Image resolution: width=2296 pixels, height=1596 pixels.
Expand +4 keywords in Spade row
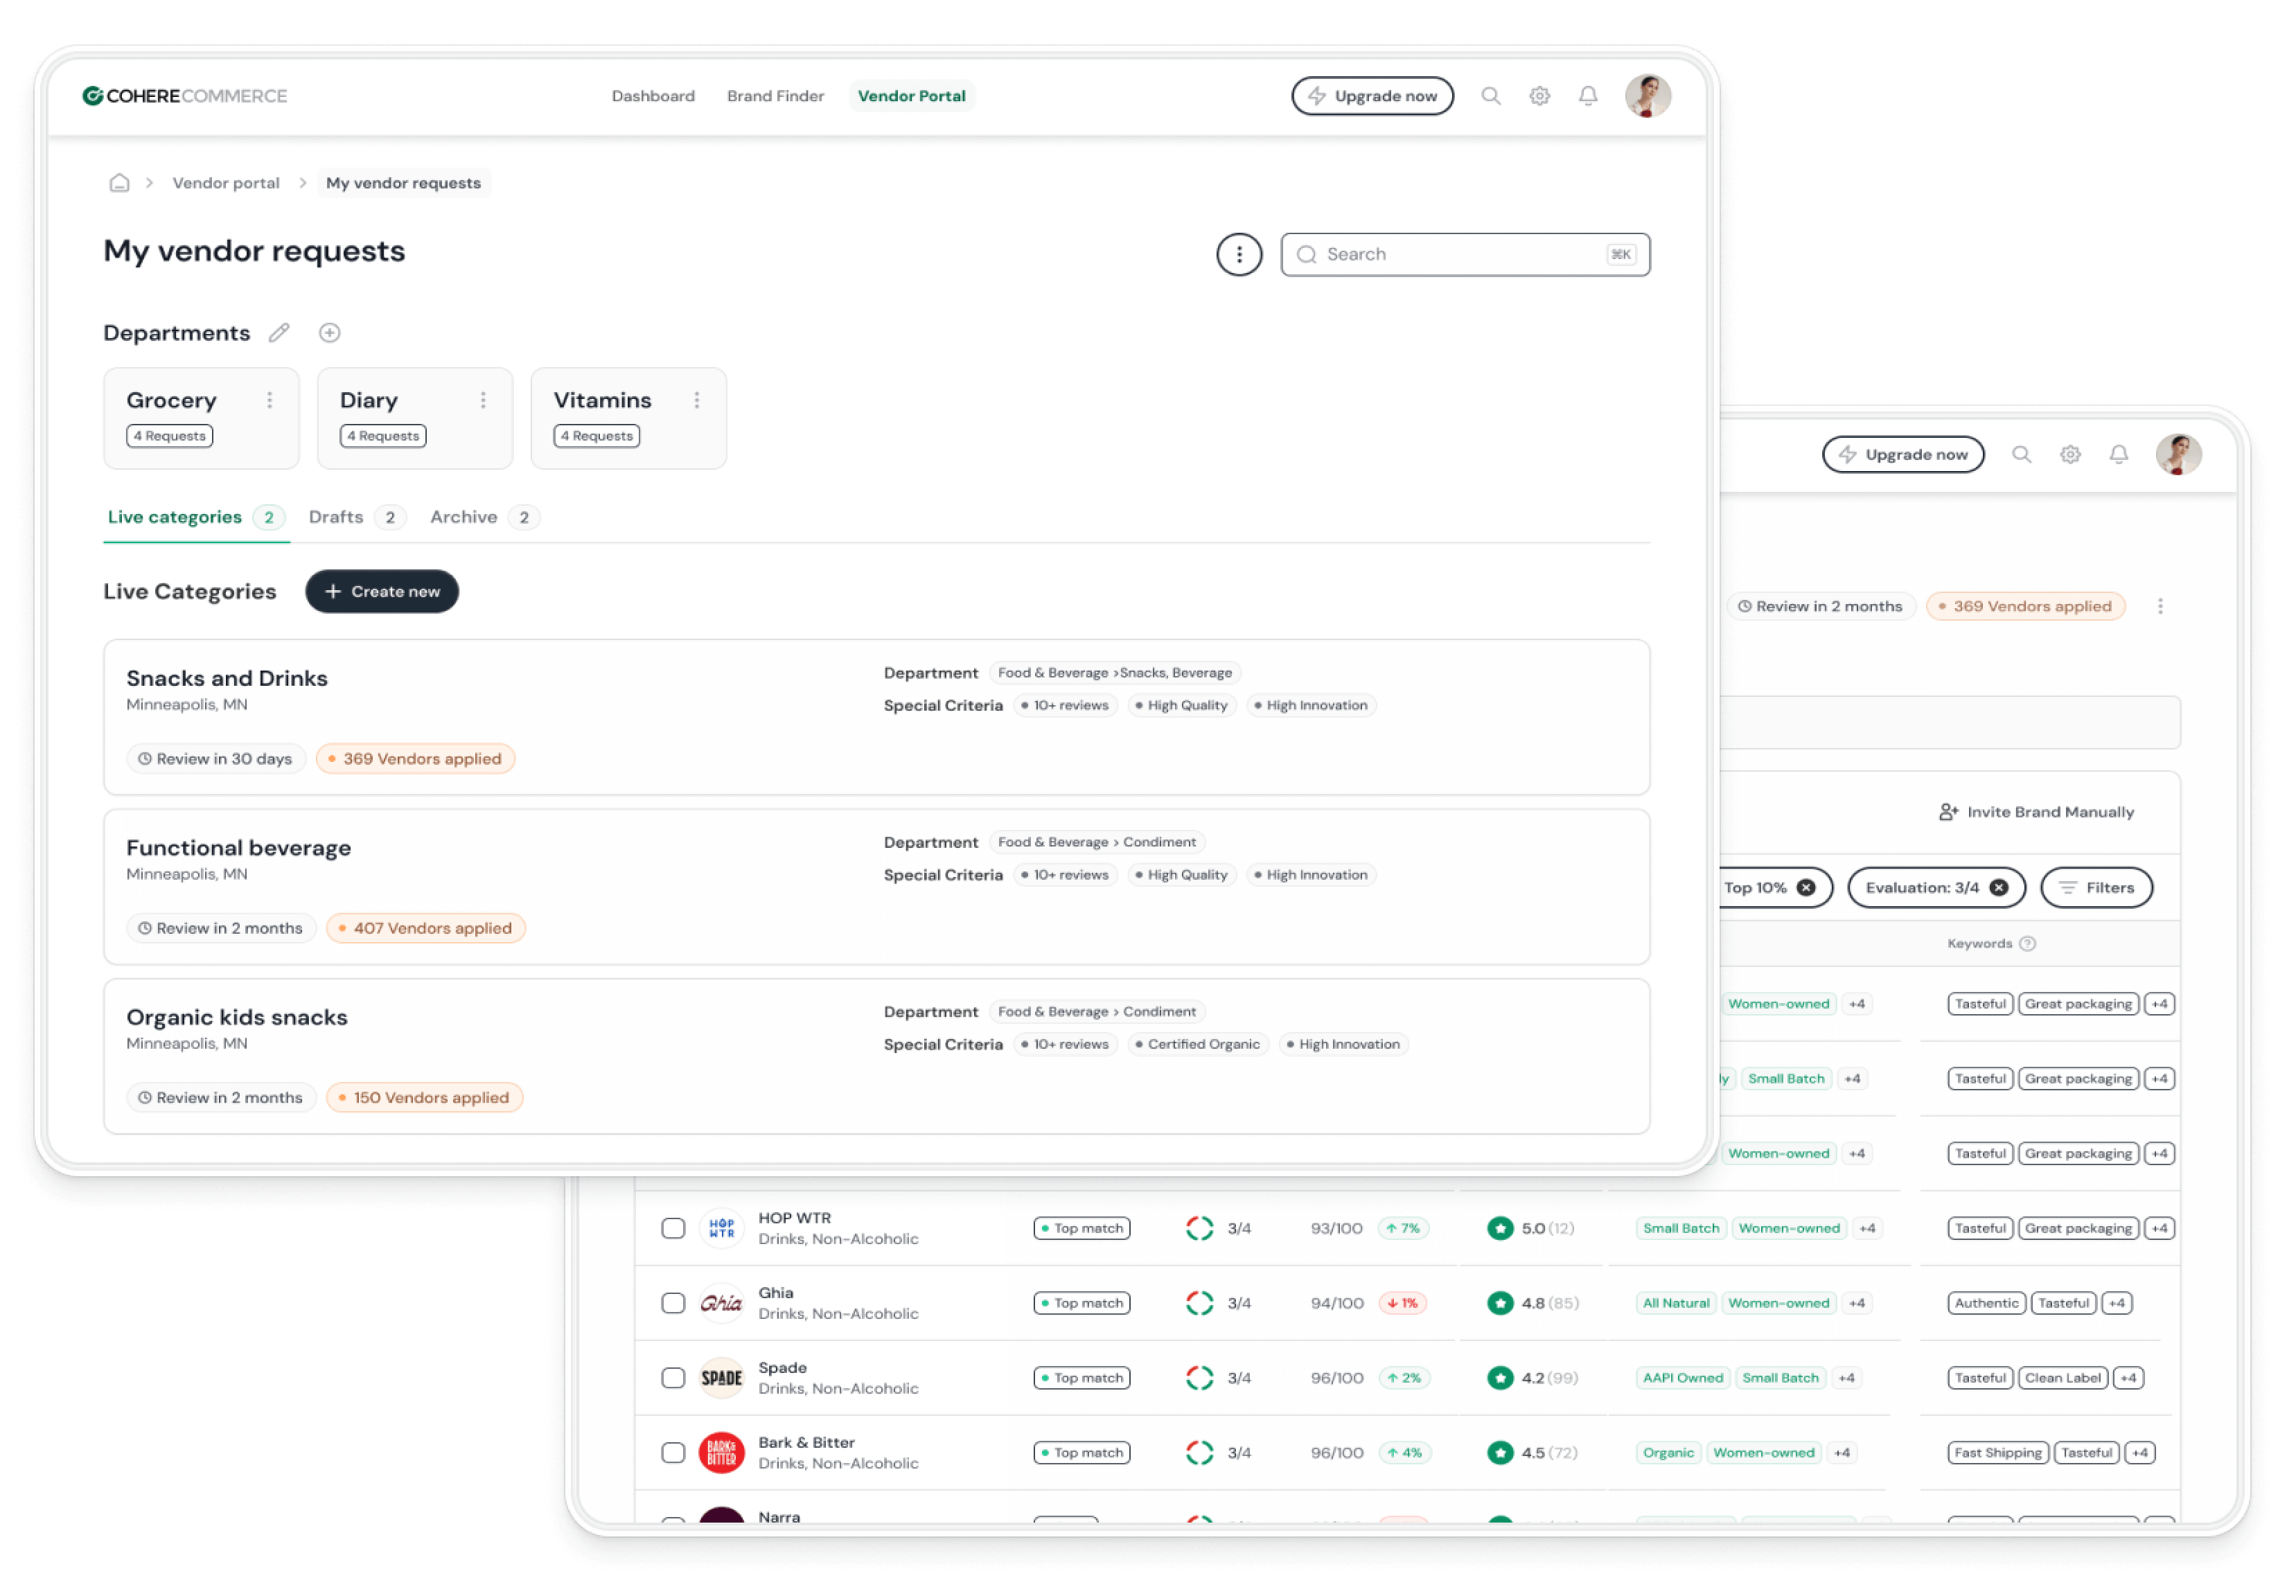2128,1379
